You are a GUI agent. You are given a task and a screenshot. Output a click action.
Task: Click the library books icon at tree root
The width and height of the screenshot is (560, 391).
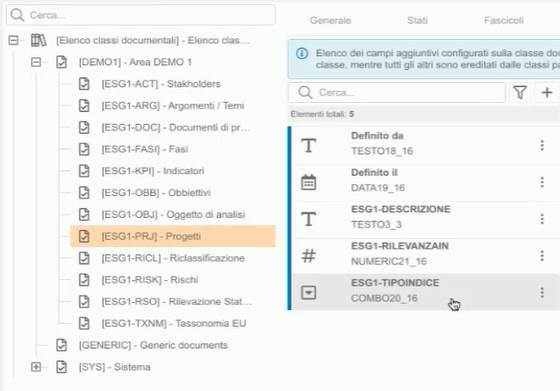[39, 40]
